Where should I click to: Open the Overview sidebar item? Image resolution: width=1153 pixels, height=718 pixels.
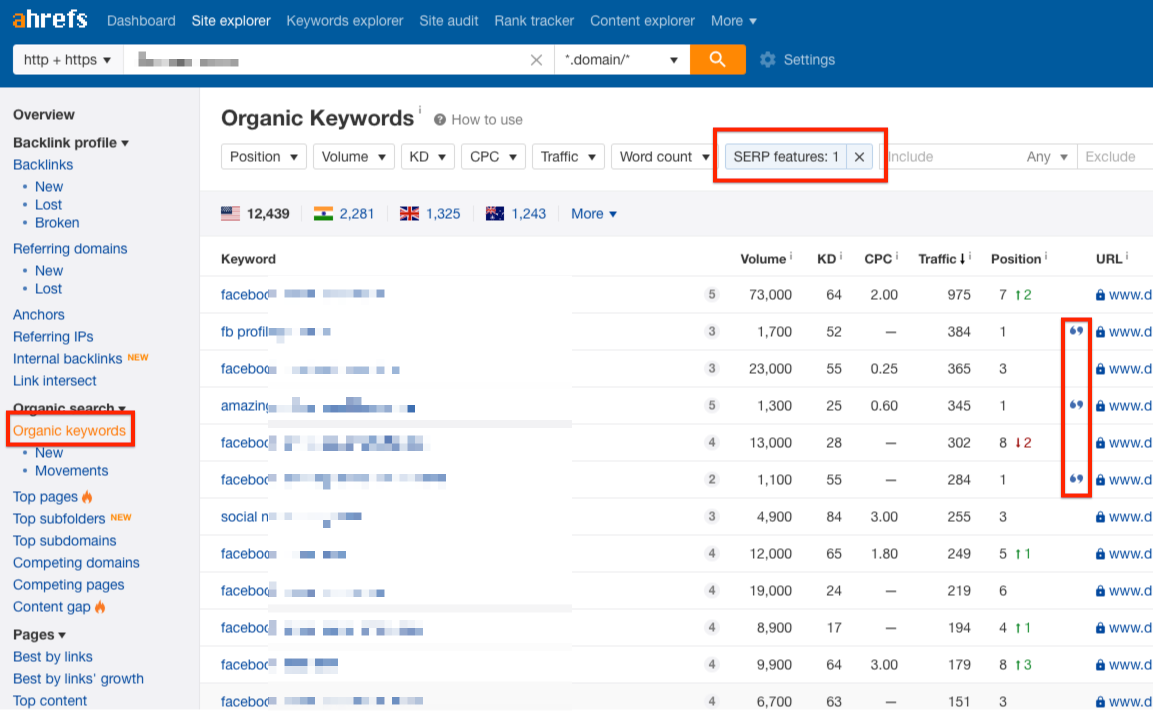(x=43, y=115)
